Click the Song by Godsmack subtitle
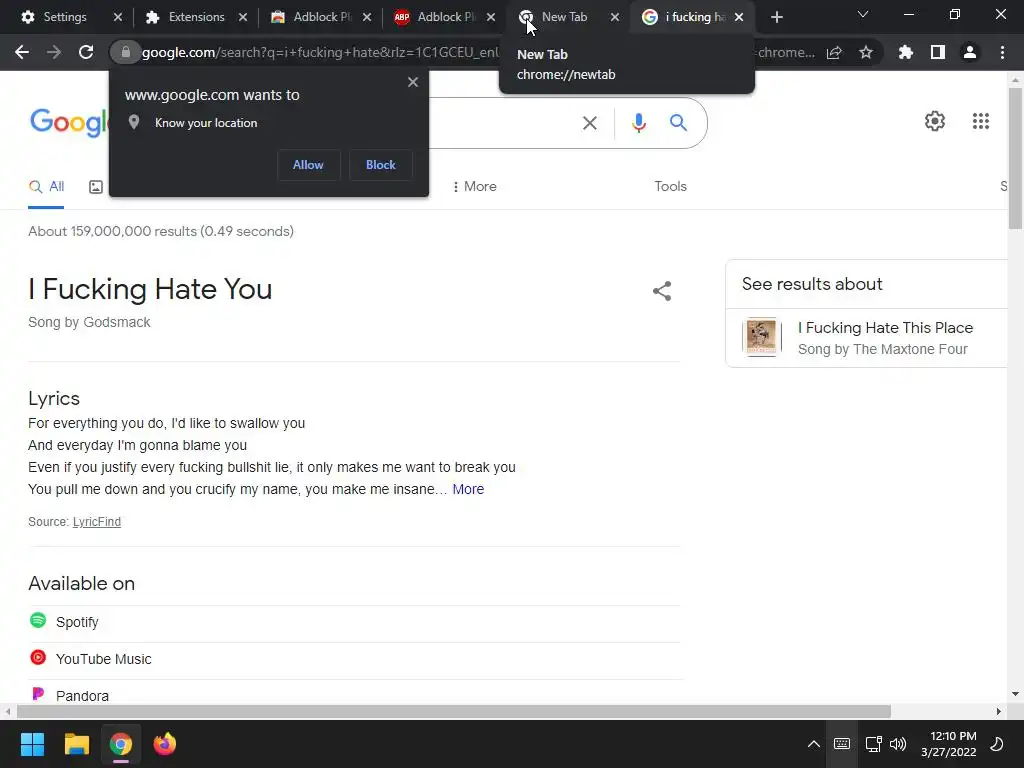1024x768 pixels. 89,322
